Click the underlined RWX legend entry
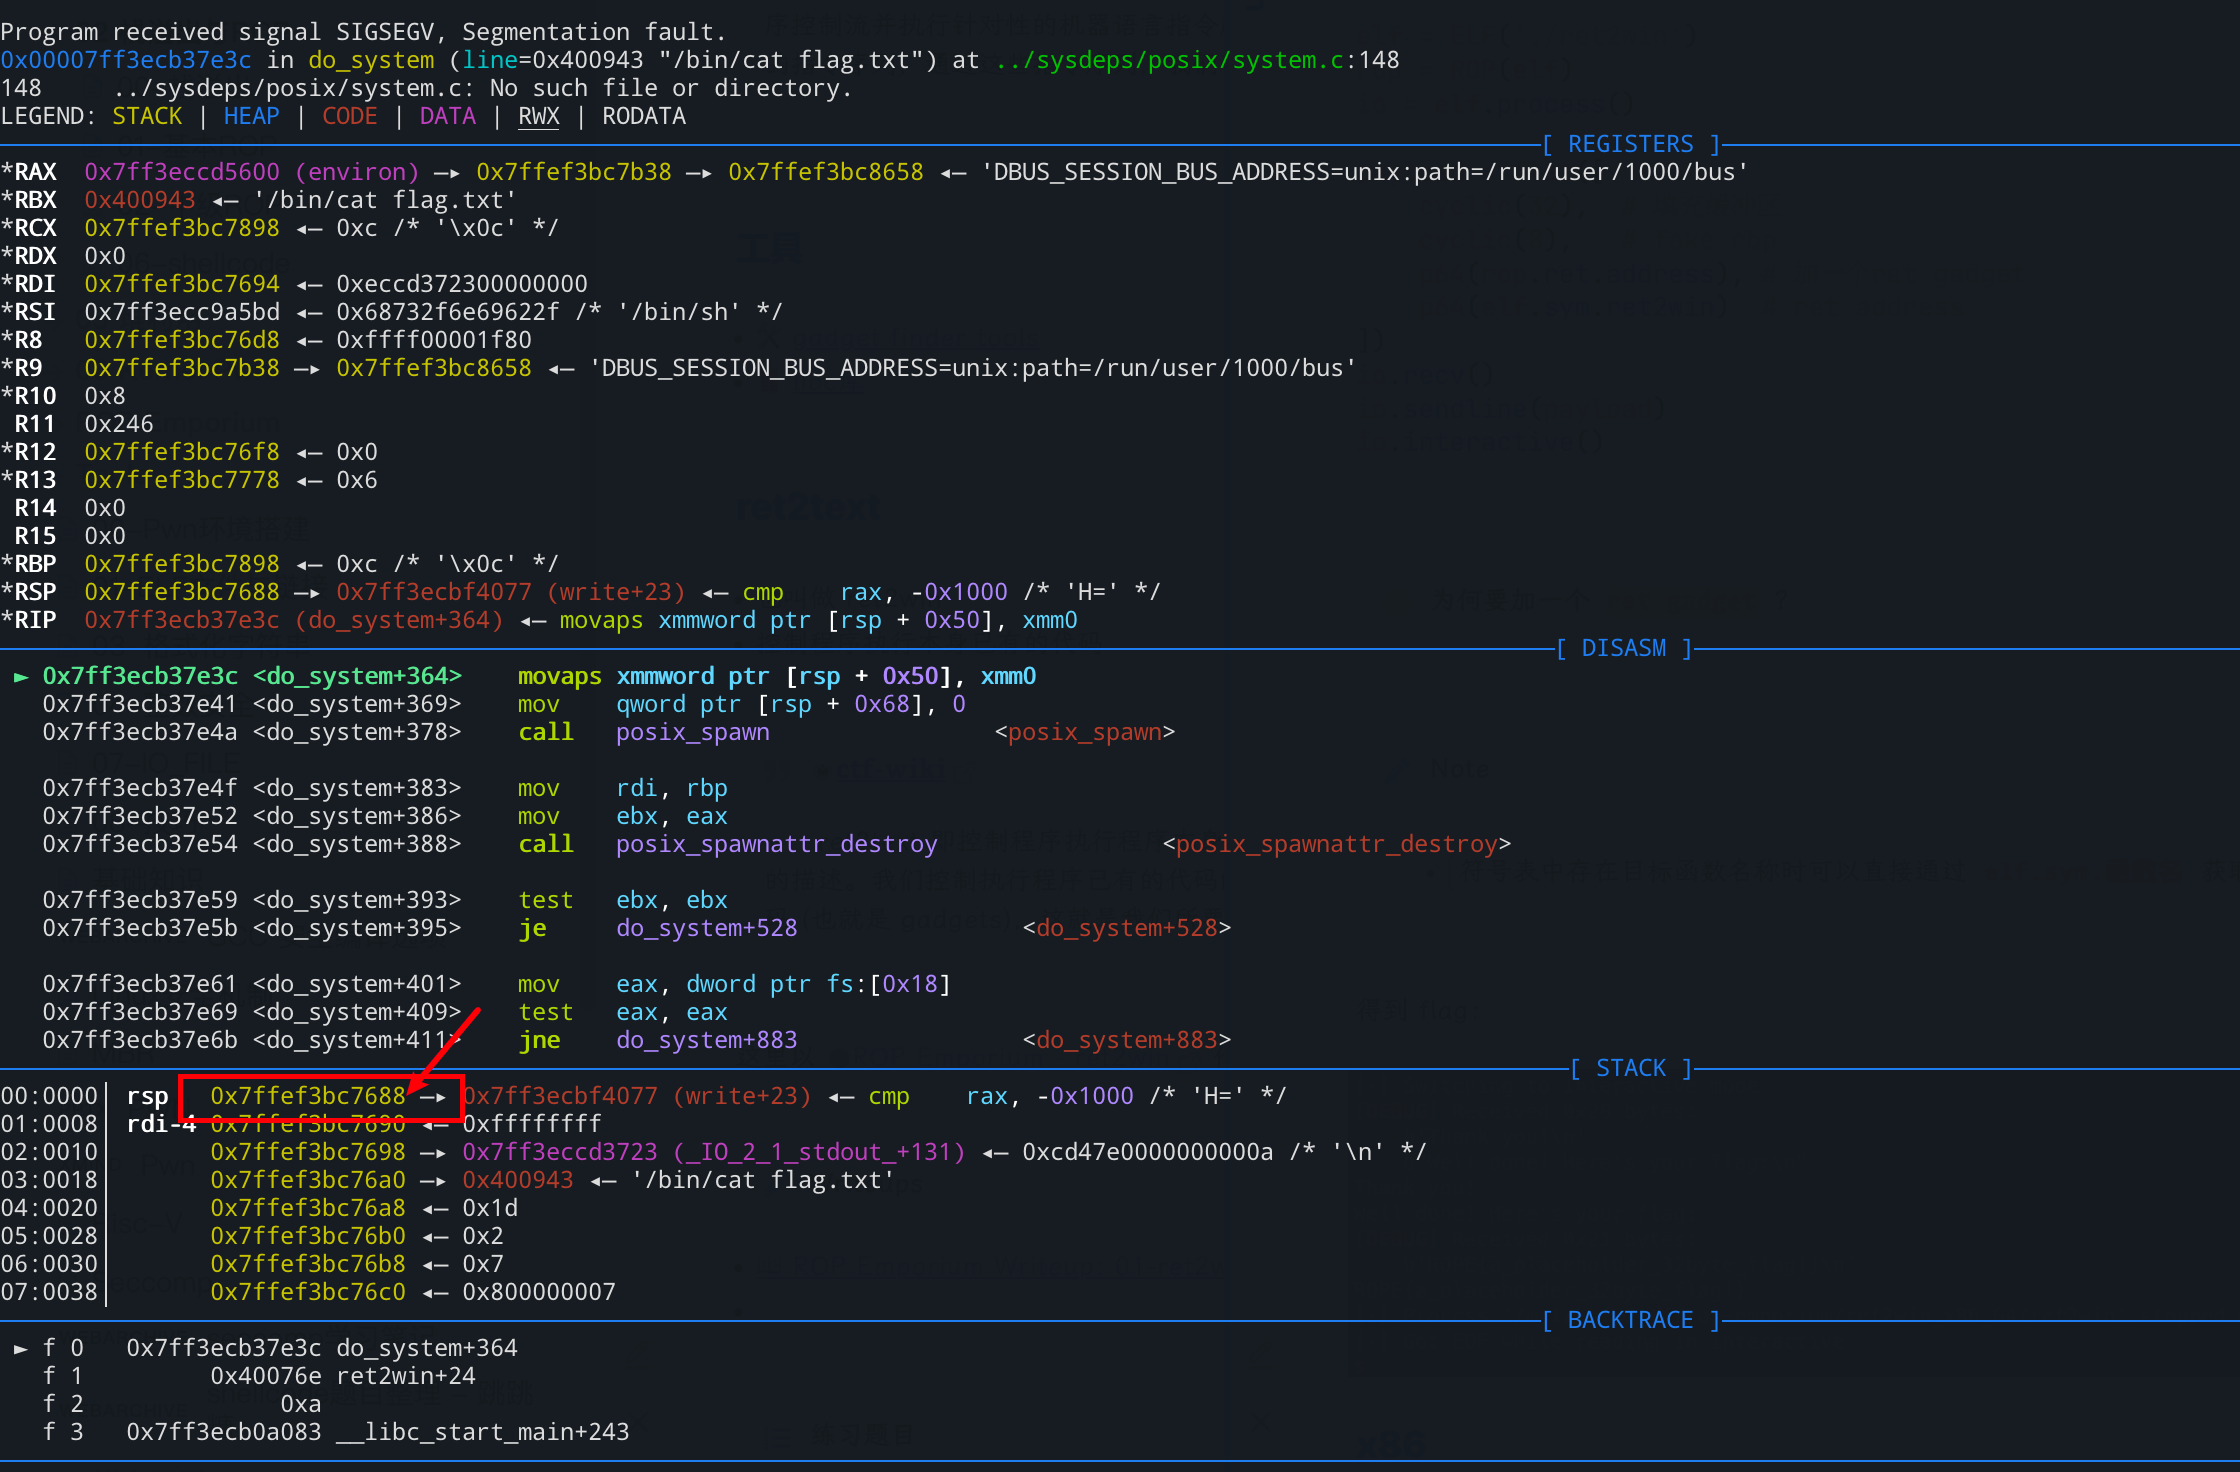The image size is (2240, 1472). (538, 117)
